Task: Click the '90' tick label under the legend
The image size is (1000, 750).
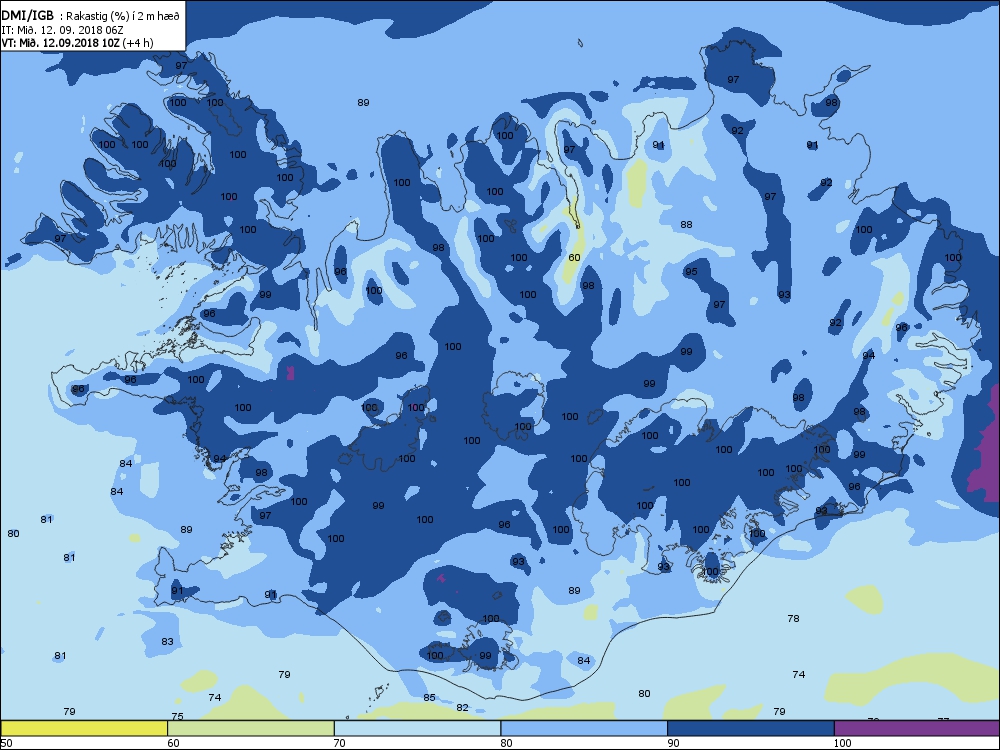Action: click(x=673, y=743)
